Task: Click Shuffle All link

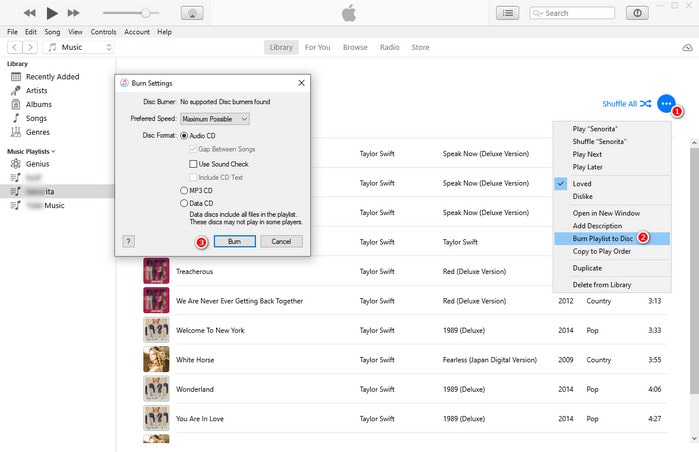Action: click(x=626, y=104)
